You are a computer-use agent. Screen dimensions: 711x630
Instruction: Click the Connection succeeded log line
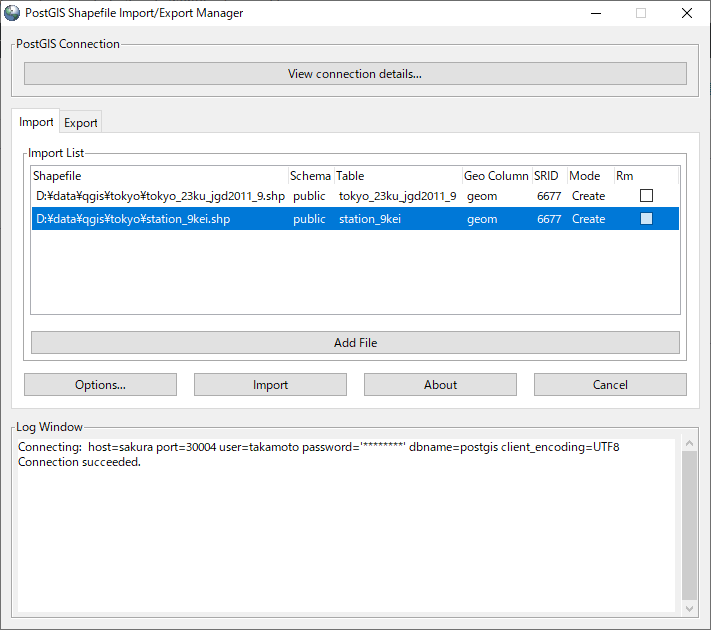coord(79,462)
